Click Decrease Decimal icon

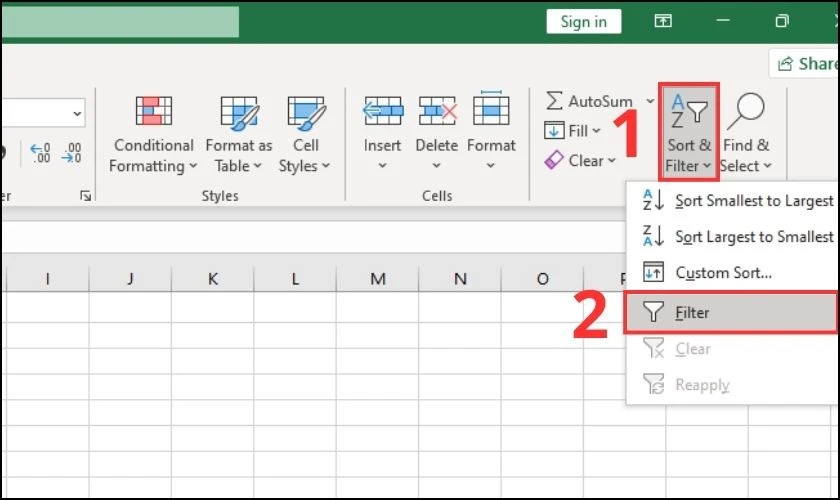(72, 153)
